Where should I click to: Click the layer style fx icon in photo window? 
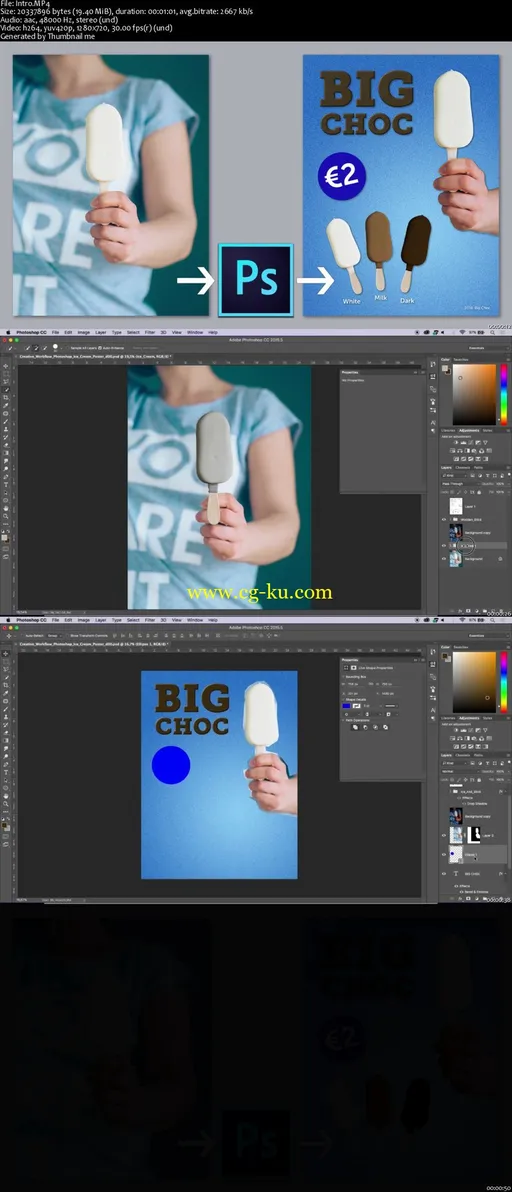point(460,611)
